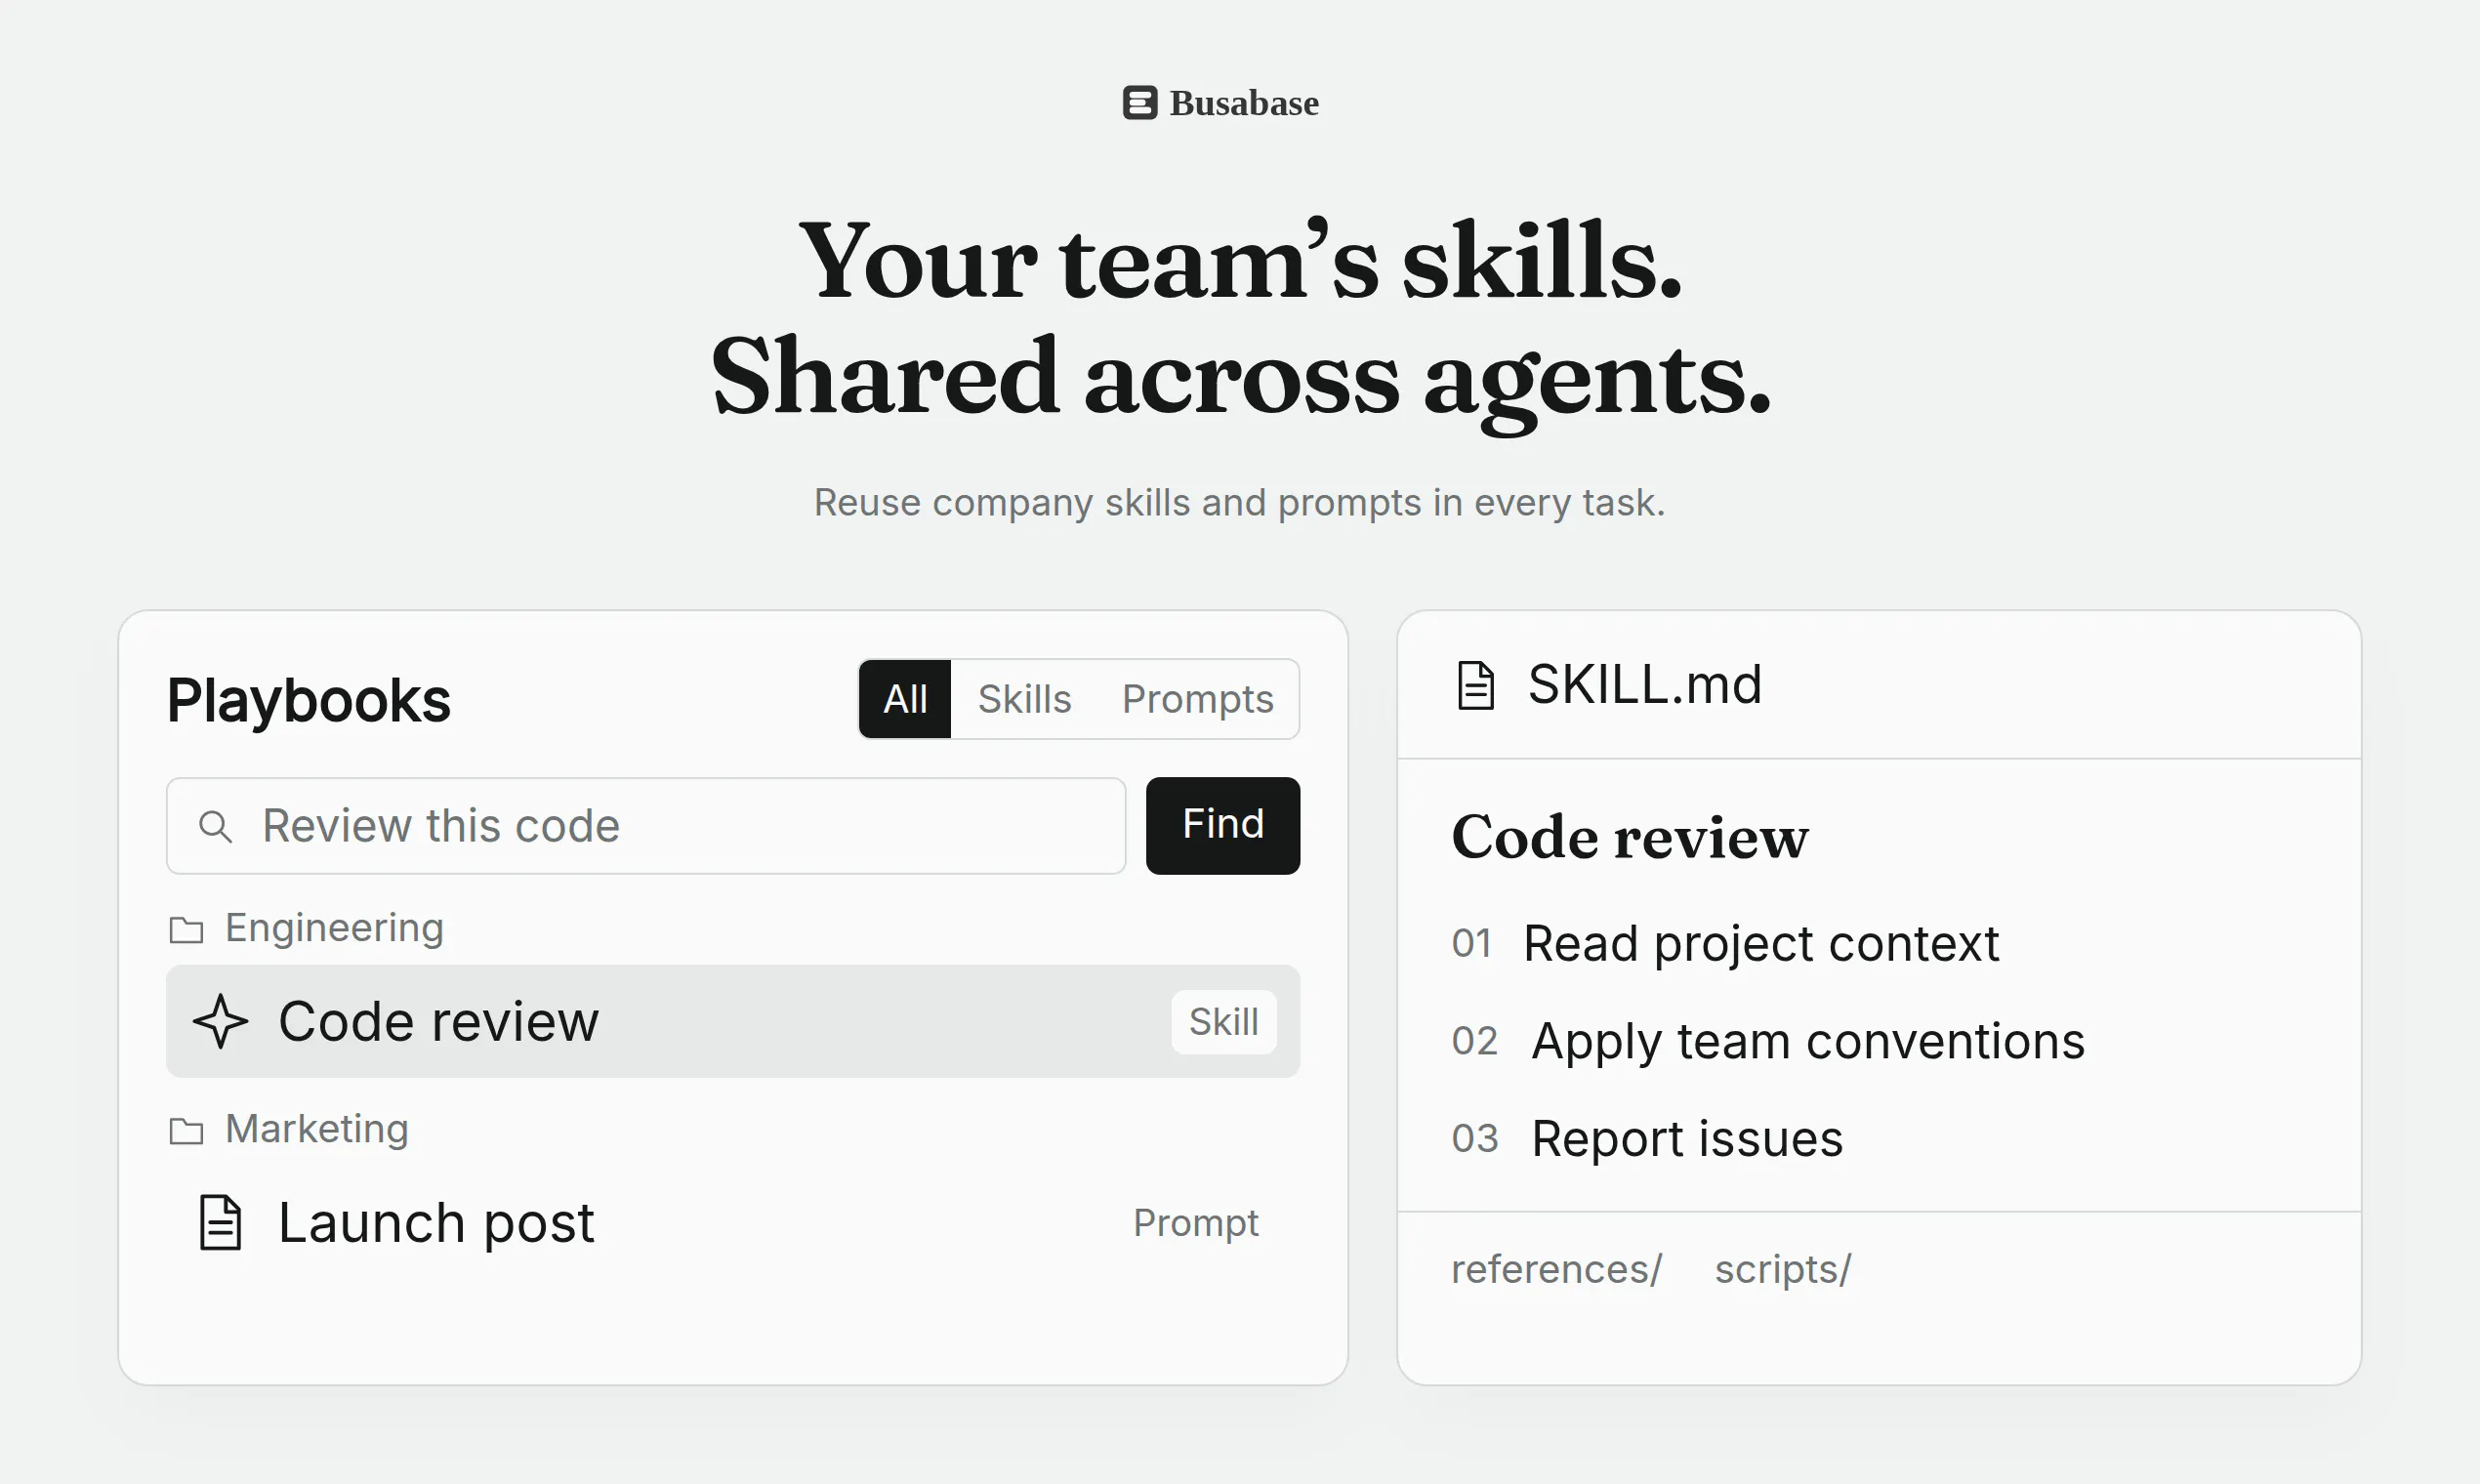
Task: Click the Find button
Action: point(1223,826)
